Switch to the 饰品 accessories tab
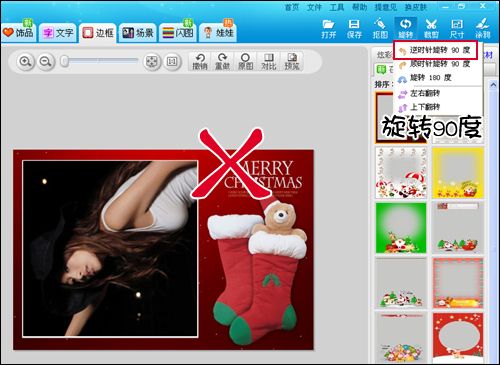This screenshot has width=500, height=365. click(x=18, y=33)
